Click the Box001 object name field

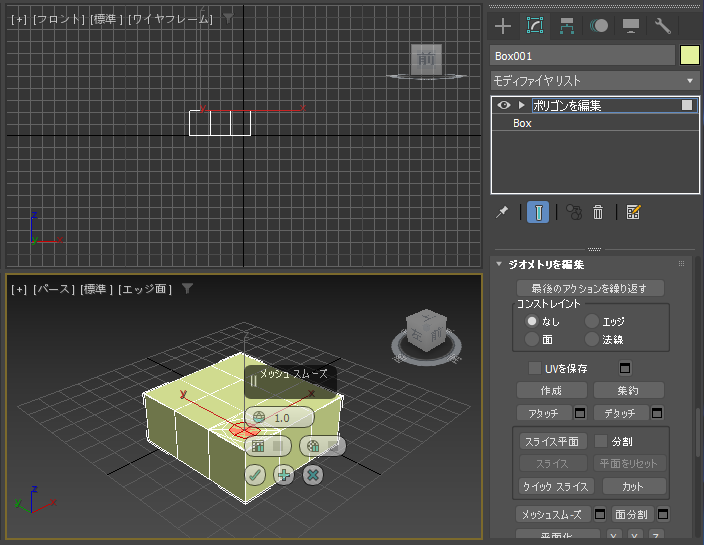pos(582,56)
